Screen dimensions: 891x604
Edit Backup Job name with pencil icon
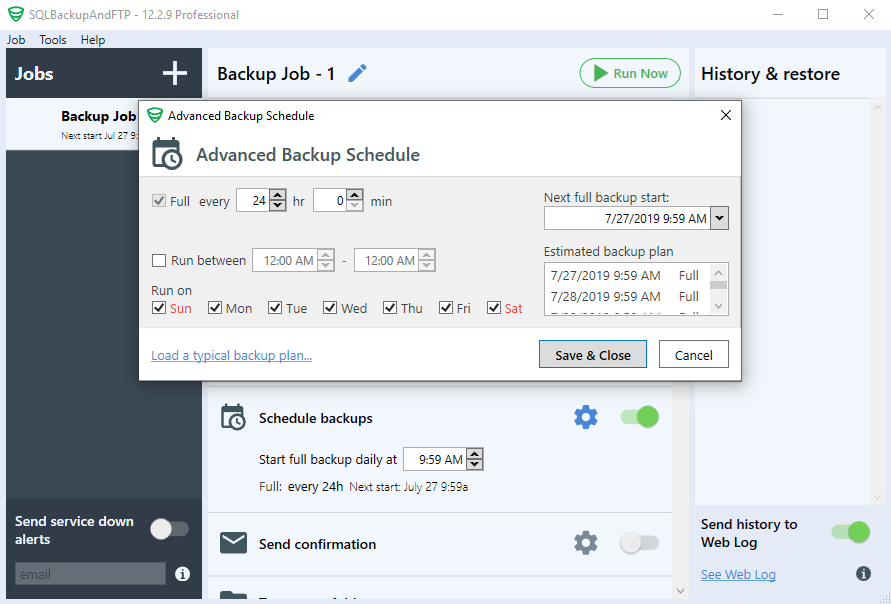(x=357, y=73)
